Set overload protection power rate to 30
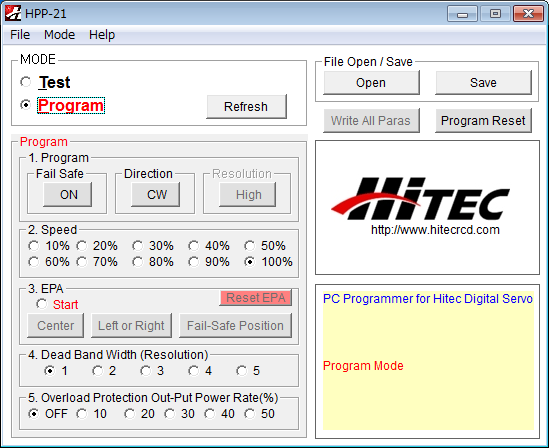This screenshot has height=448, width=549. (170, 414)
